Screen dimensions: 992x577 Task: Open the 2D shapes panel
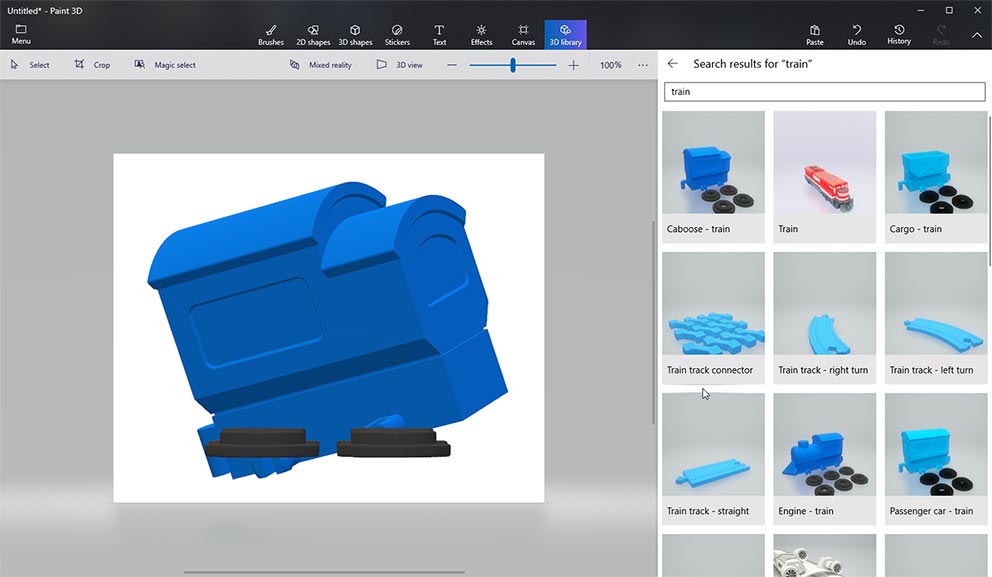coord(313,35)
